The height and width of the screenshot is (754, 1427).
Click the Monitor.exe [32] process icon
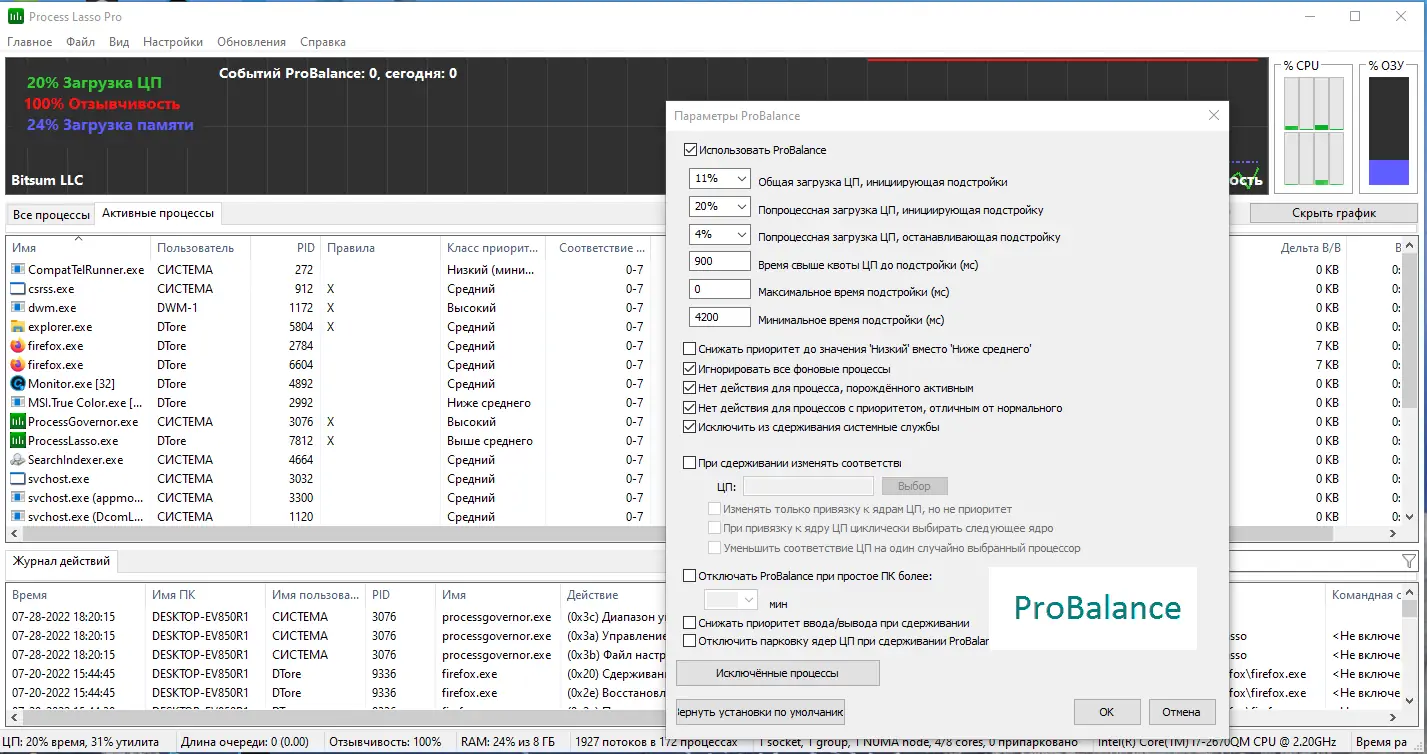18,384
